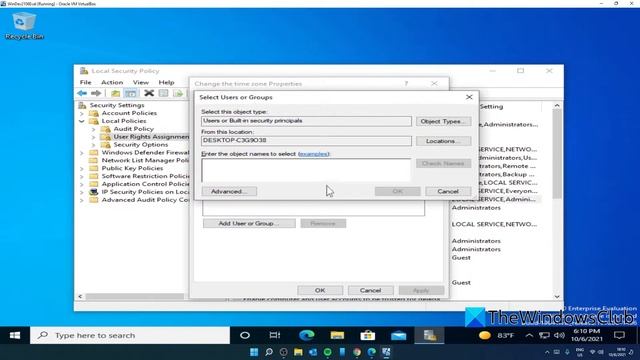Image resolution: width=640 pixels, height=360 pixels.
Task: Click the Add User or Group button
Action: click(249, 223)
